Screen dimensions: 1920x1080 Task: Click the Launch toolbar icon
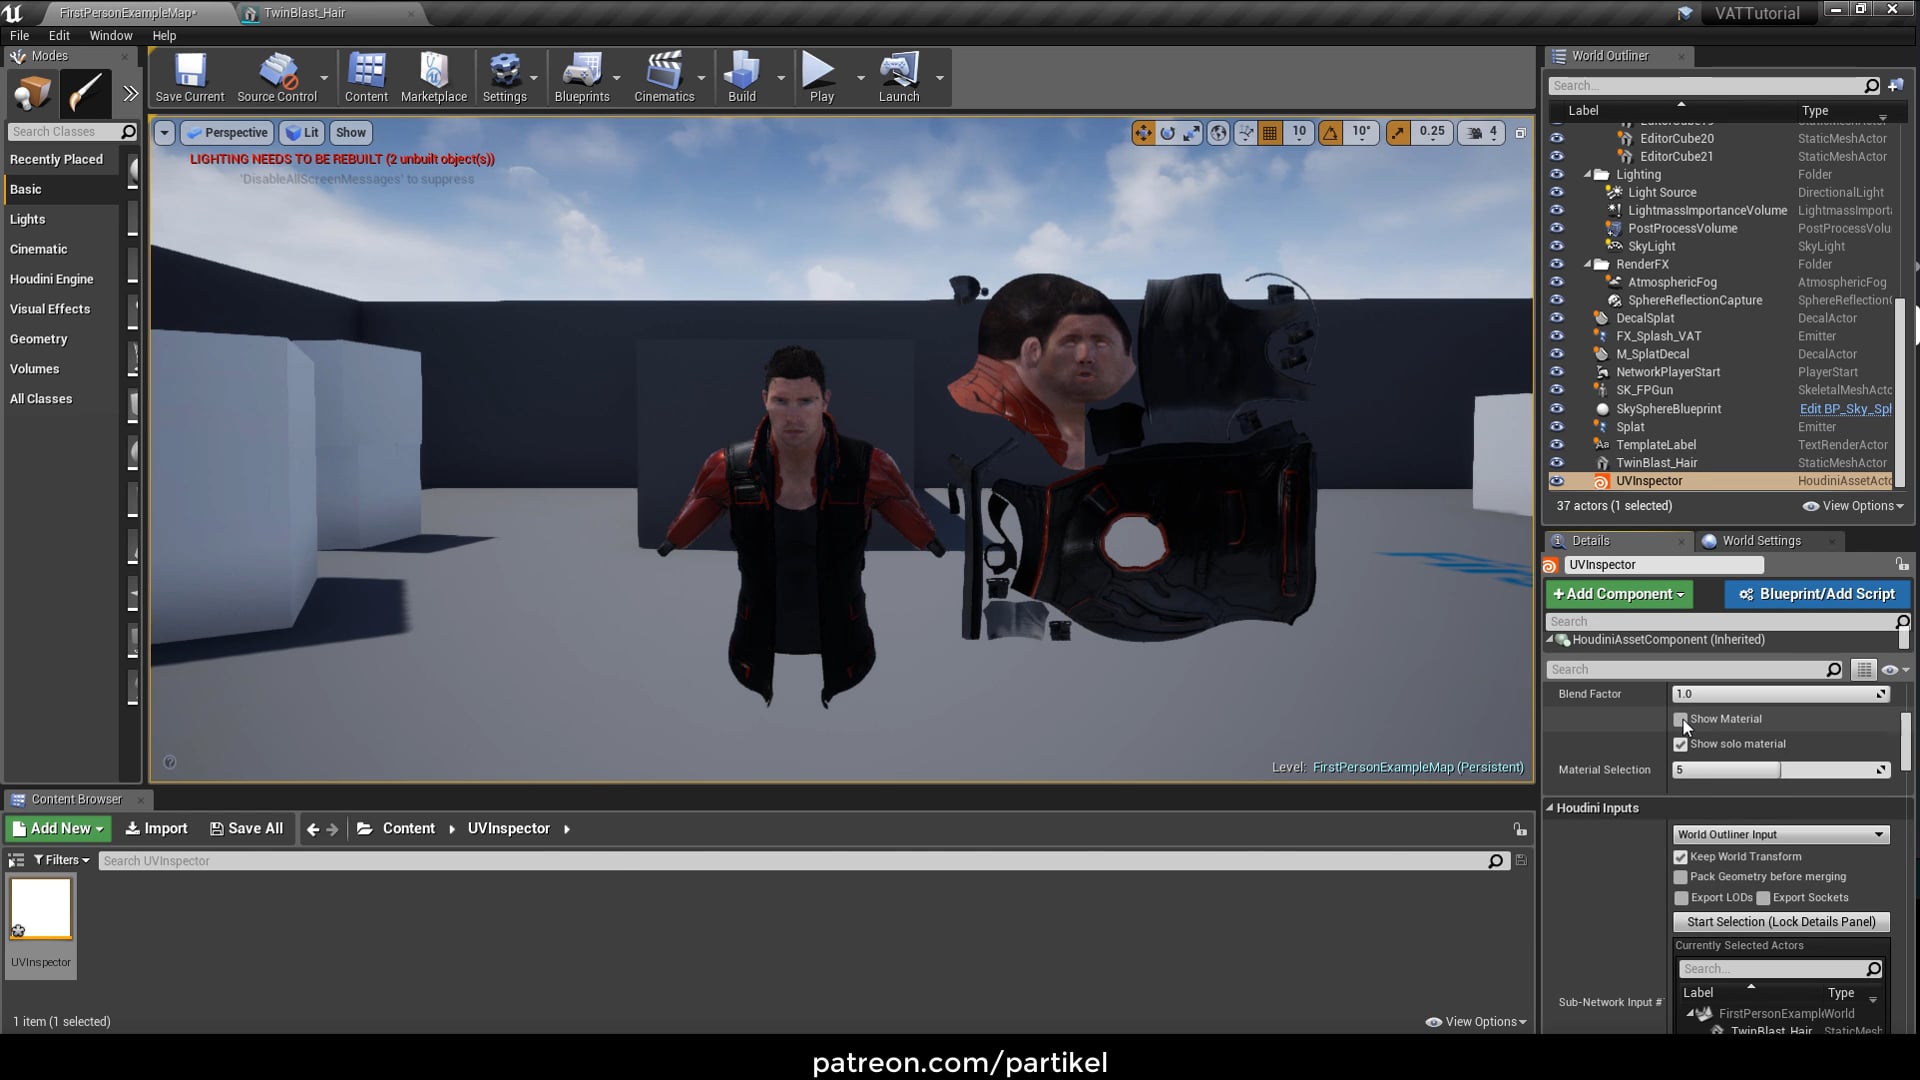point(899,77)
